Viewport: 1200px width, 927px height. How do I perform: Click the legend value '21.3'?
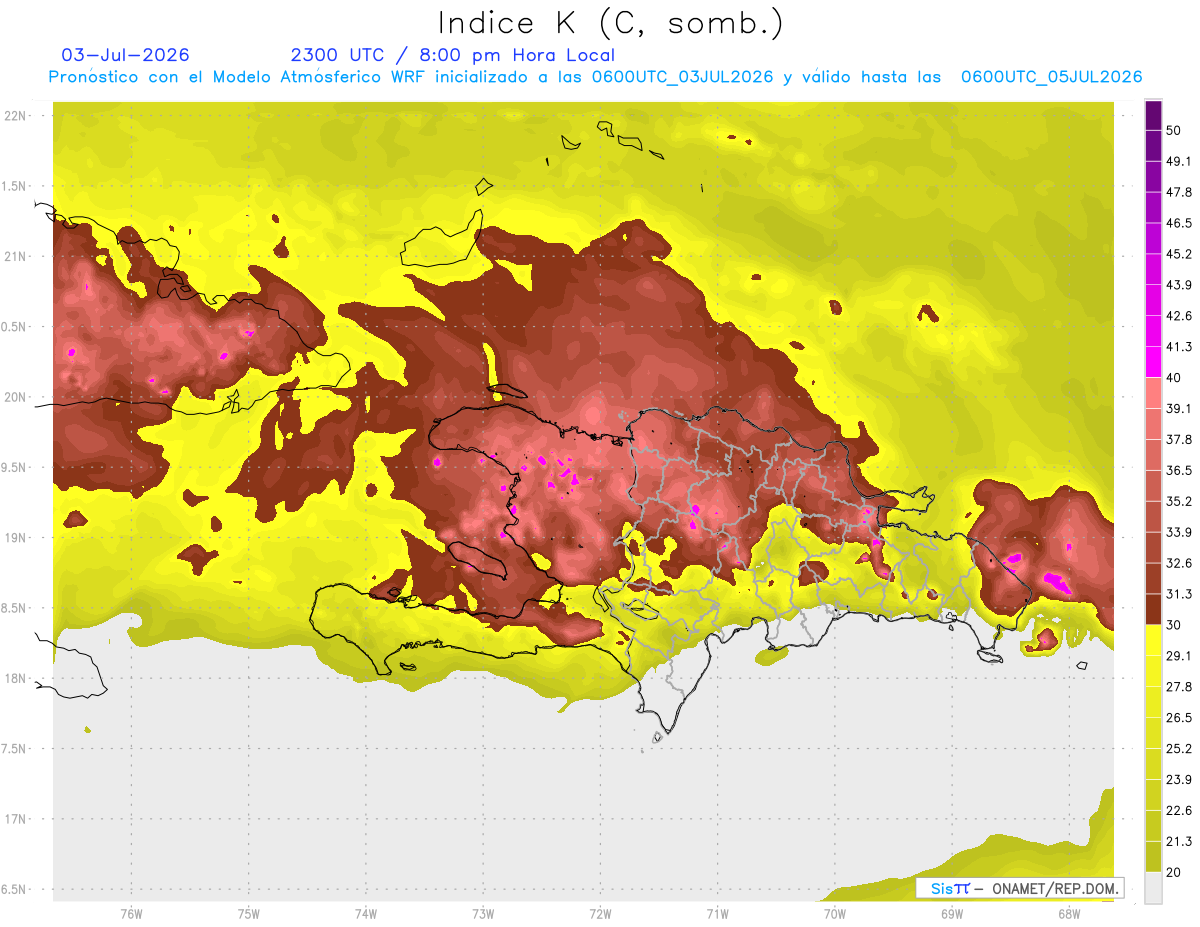1179,841
